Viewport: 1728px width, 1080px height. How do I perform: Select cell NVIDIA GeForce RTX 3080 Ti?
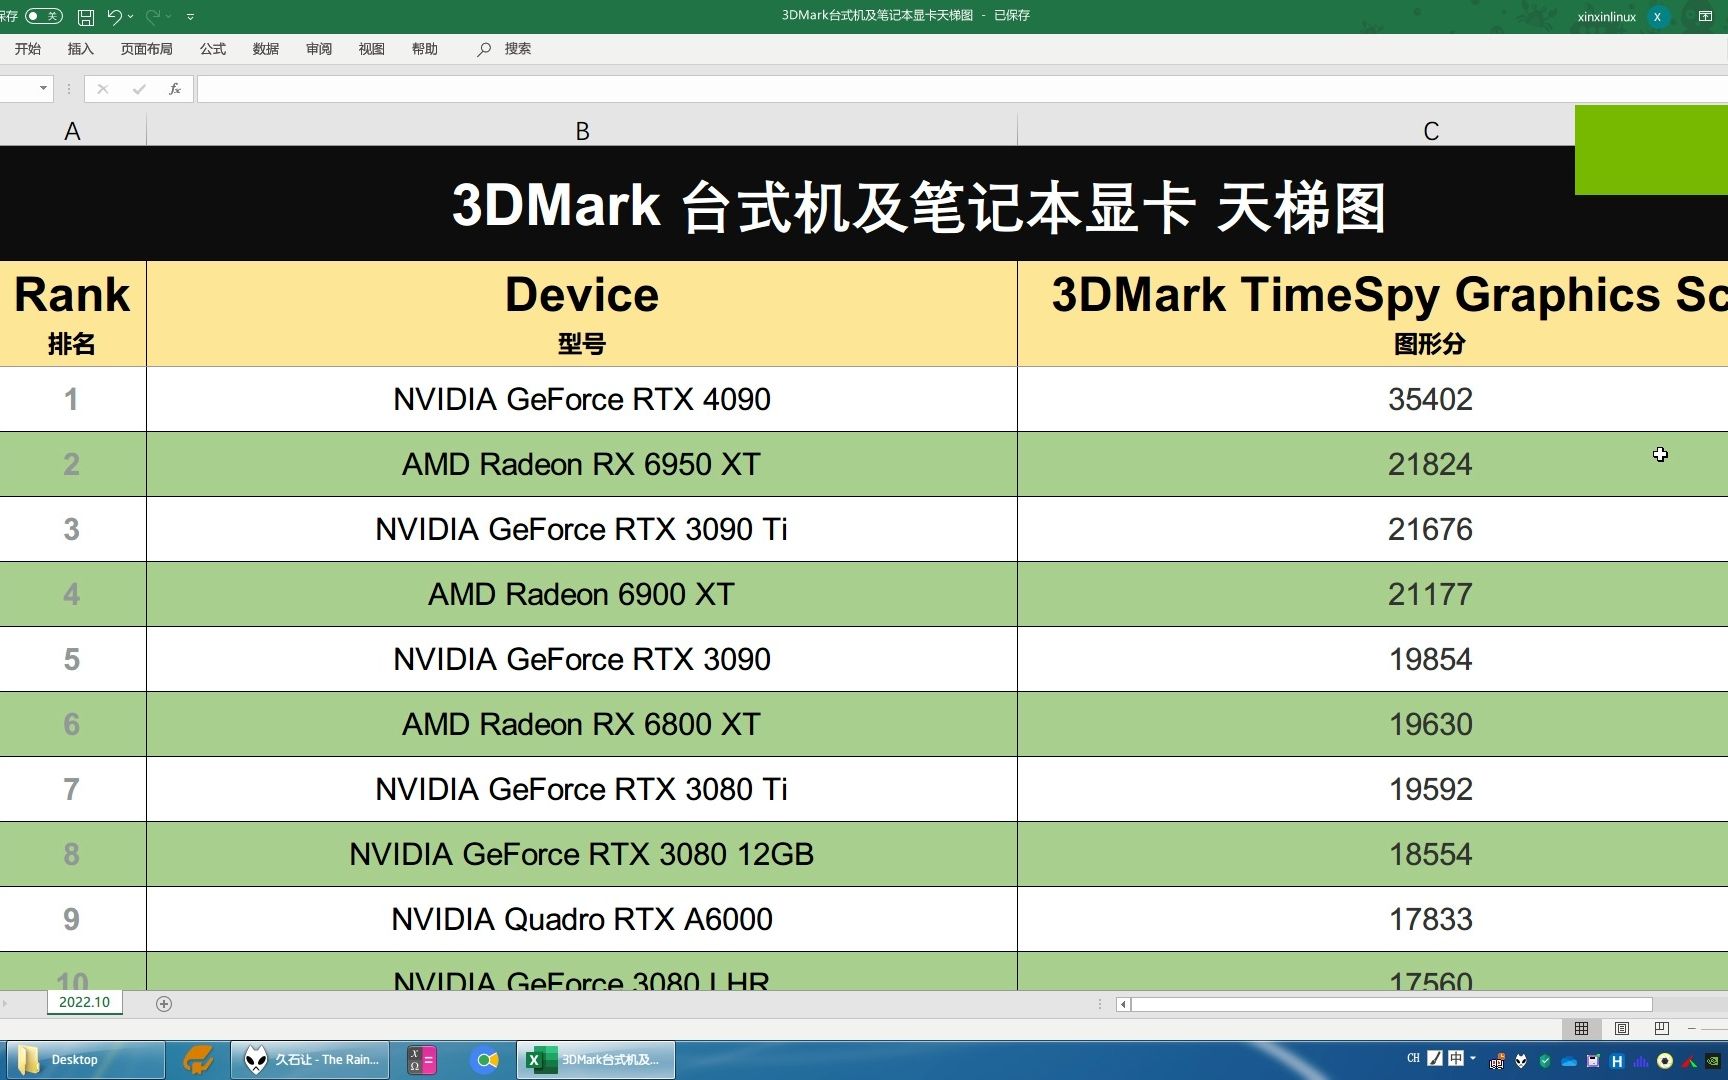[x=582, y=789]
